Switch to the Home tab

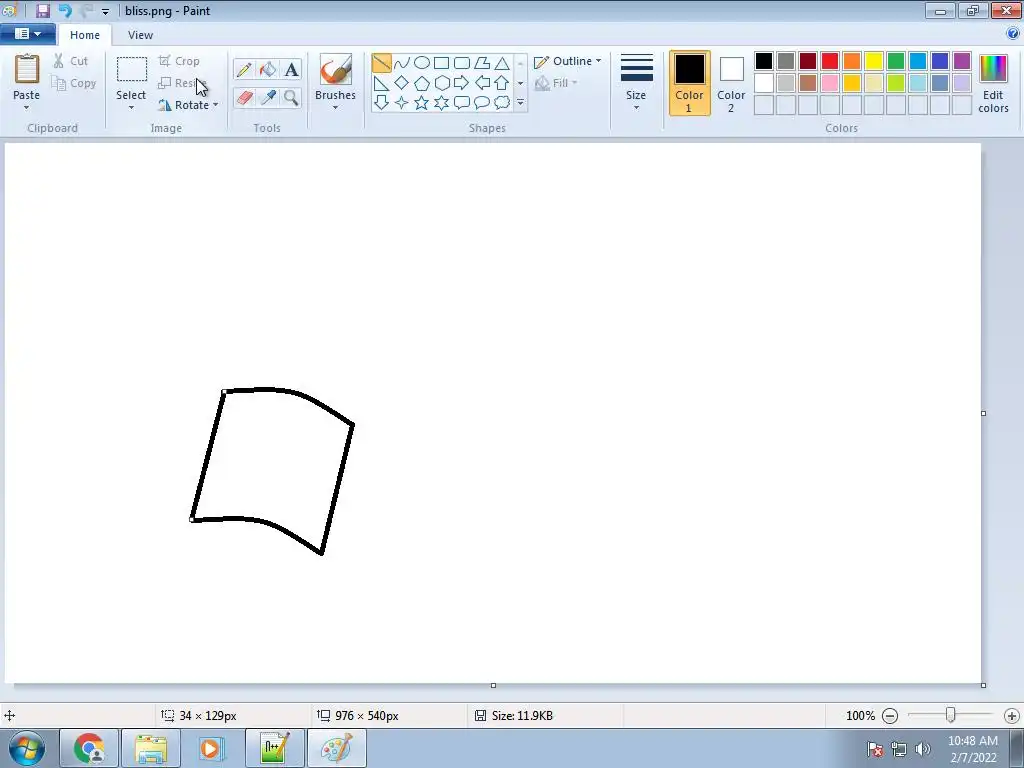click(x=85, y=35)
